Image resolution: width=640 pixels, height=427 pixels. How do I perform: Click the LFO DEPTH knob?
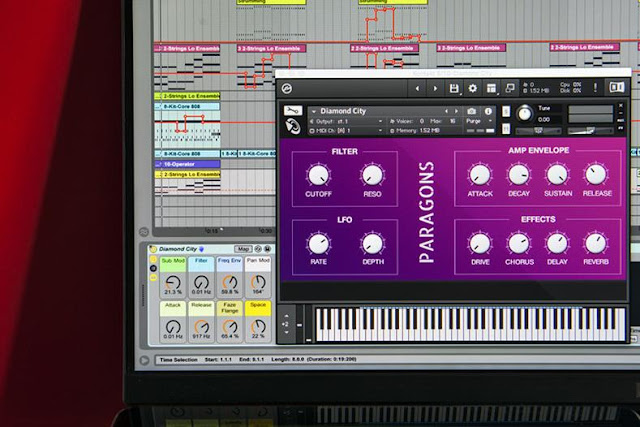coord(372,244)
